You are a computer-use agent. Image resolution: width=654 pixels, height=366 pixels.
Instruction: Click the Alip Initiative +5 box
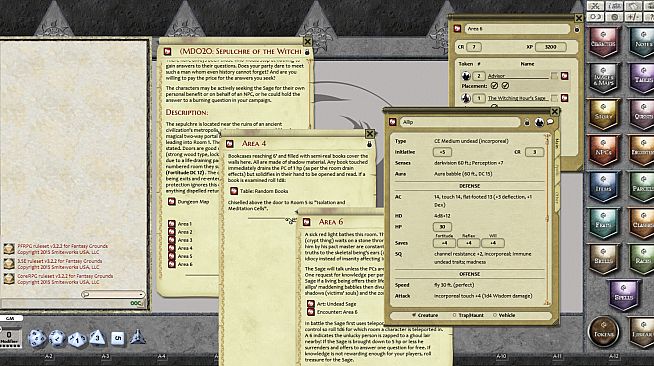point(442,152)
